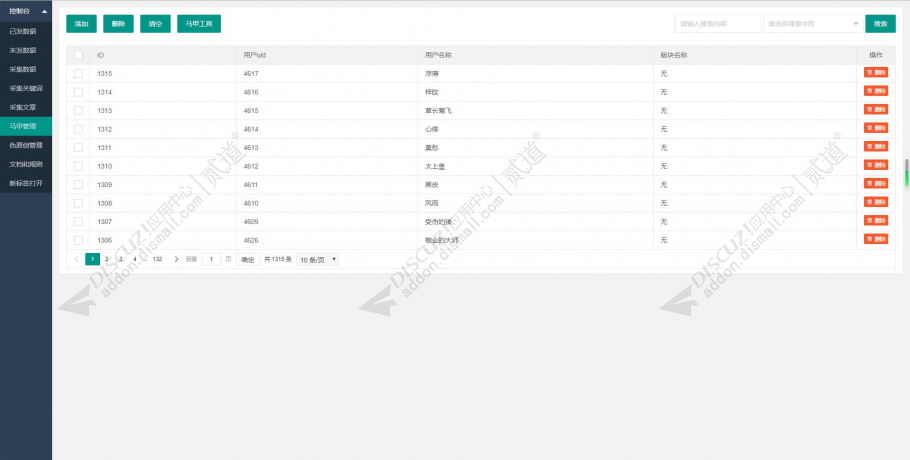
Task: Check the box for row ID 1310
Action: [x=78, y=166]
